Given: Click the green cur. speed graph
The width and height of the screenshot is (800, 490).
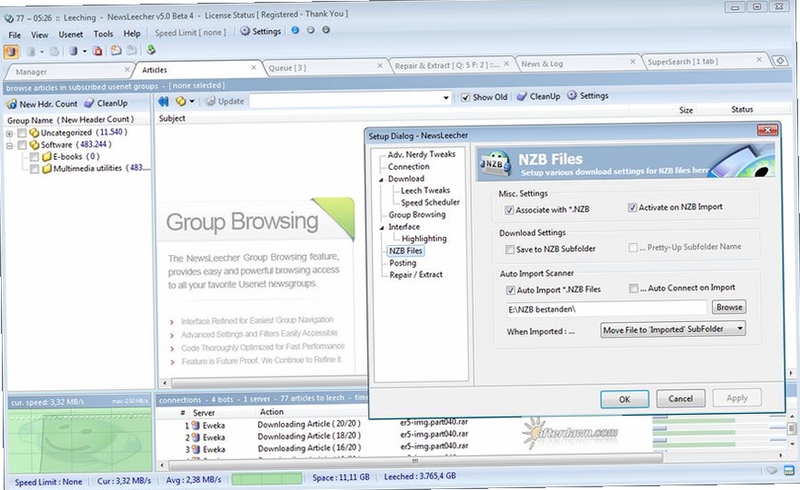Looking at the screenshot, I should coord(81,439).
